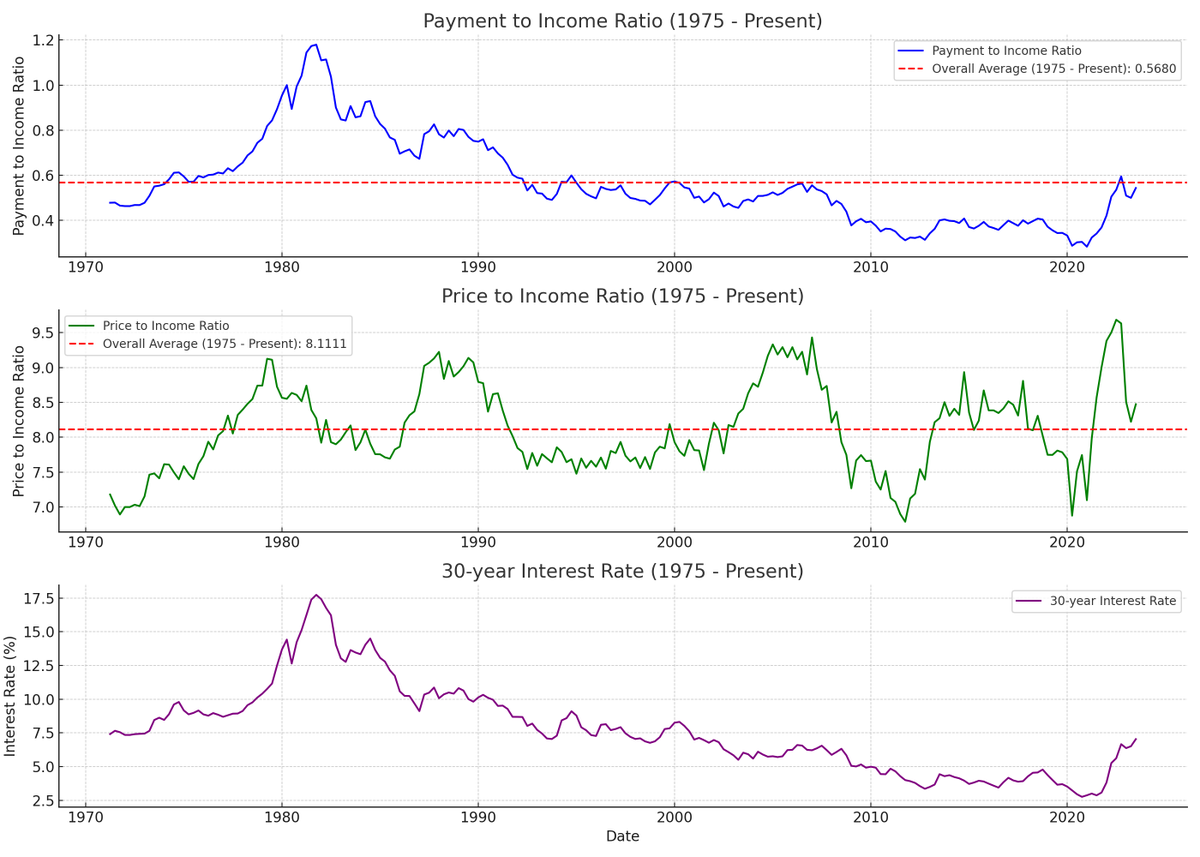
Task: Click legend text "Overall Average (1975 - Present): 8.1111"
Action: pos(225,344)
